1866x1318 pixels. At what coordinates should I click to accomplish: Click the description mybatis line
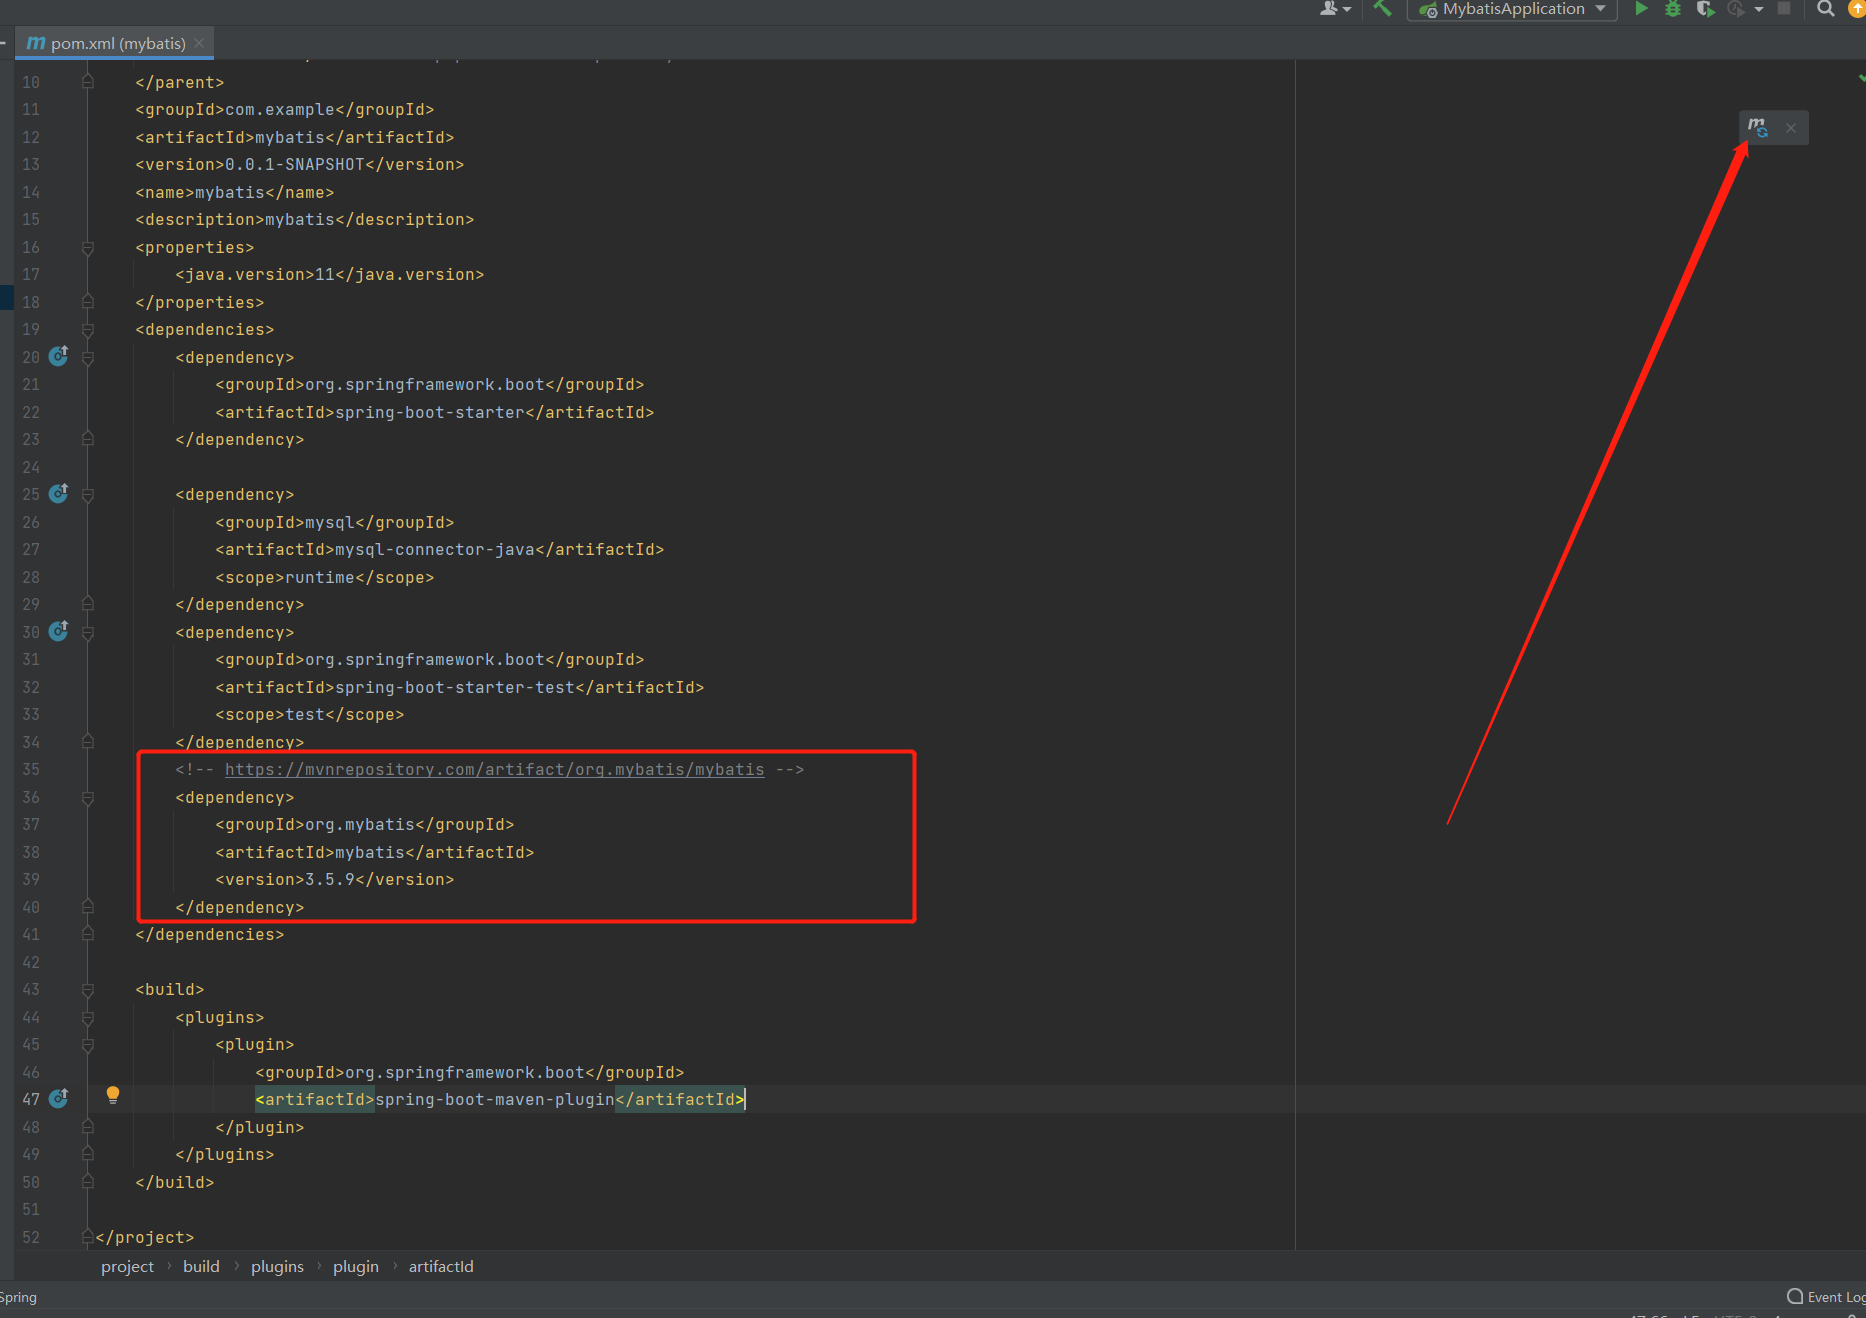pyautogui.click(x=305, y=219)
